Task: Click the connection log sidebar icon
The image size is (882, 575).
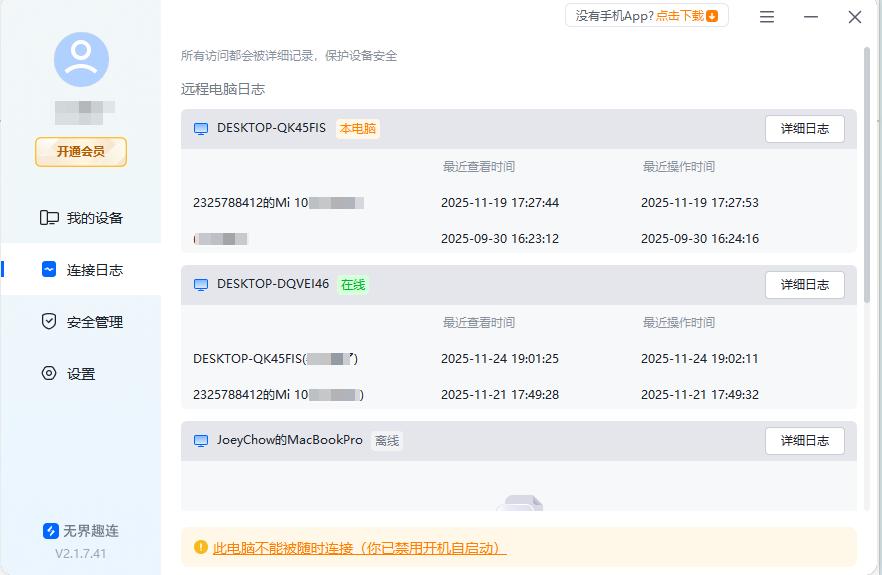Action: coord(49,269)
